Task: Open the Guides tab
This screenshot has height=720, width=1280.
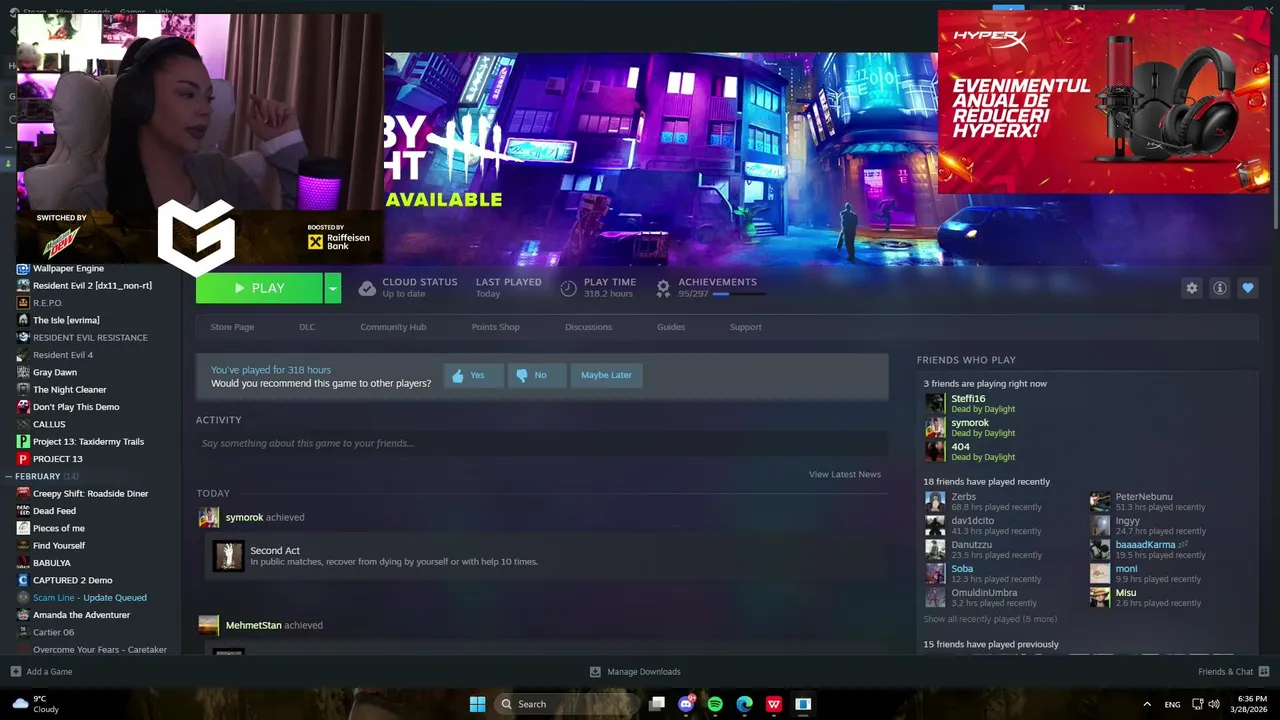Action: [671, 327]
